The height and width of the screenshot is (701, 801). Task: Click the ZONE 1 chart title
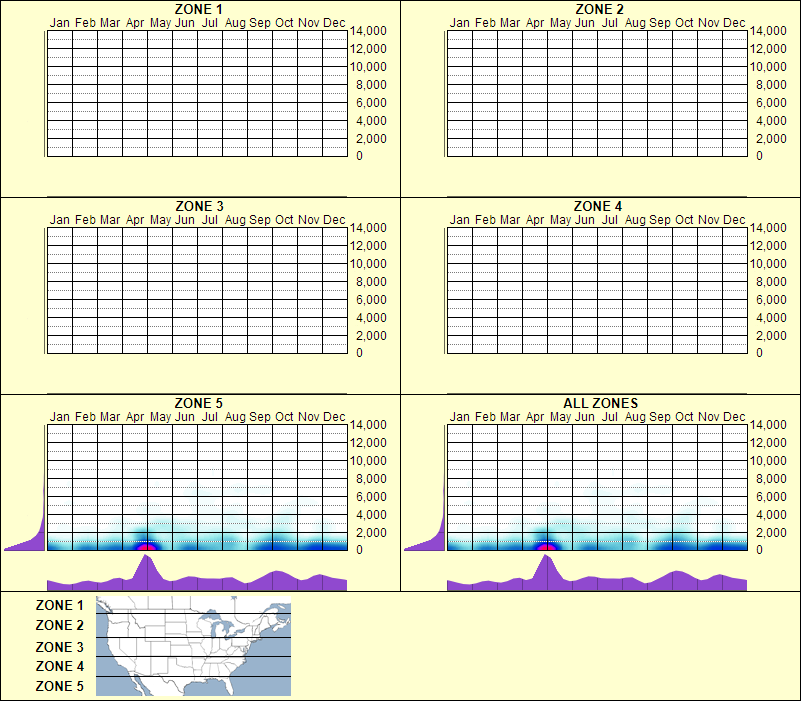click(196, 9)
